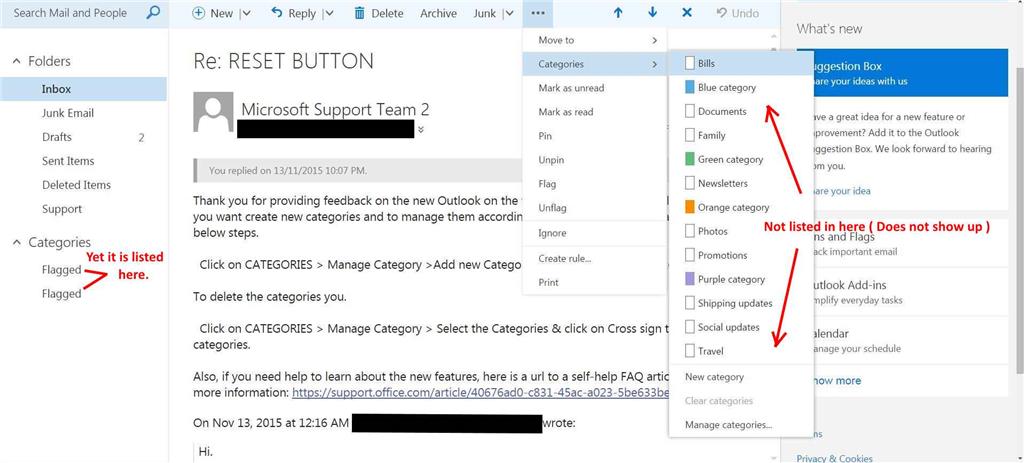
Task: Click in Search Mail and People field
Action: (71, 12)
